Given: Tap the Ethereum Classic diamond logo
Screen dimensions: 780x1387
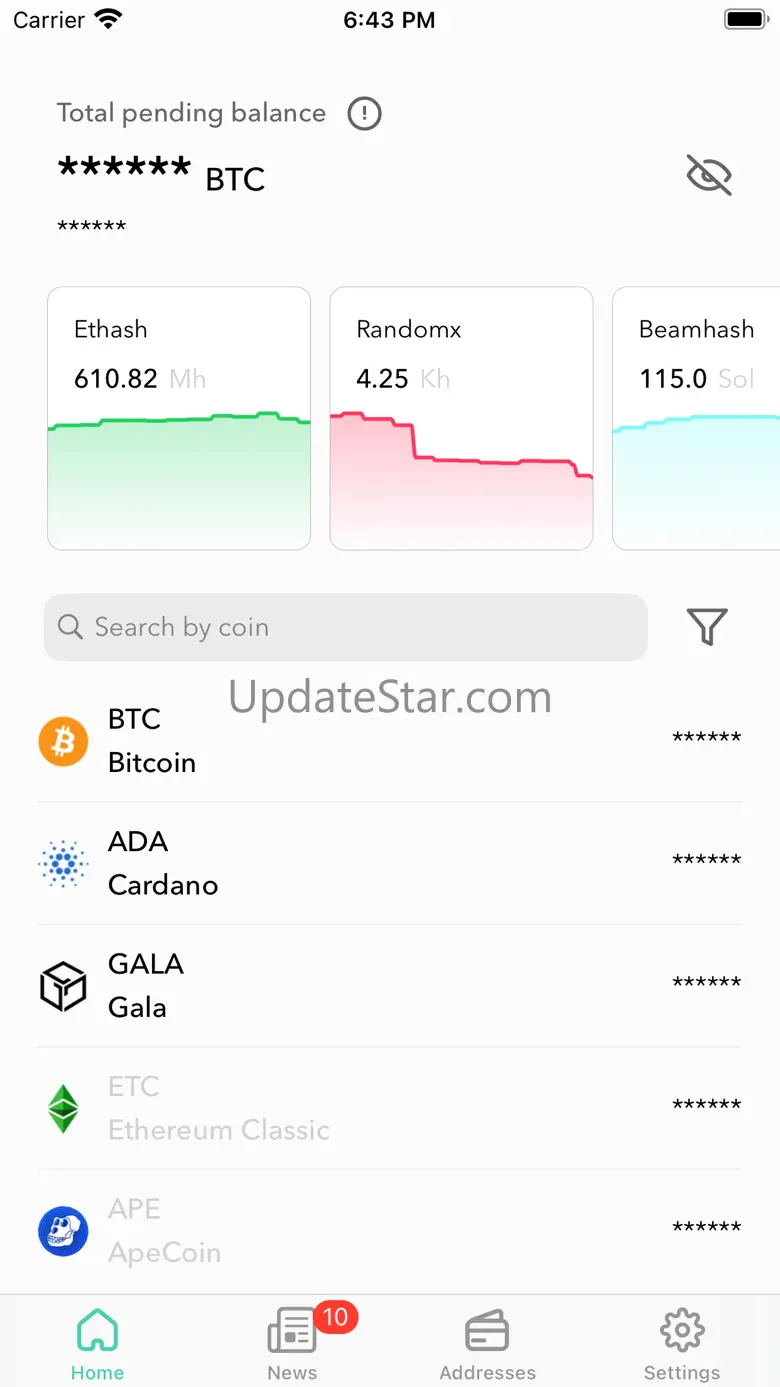Looking at the screenshot, I should pos(63,1109).
